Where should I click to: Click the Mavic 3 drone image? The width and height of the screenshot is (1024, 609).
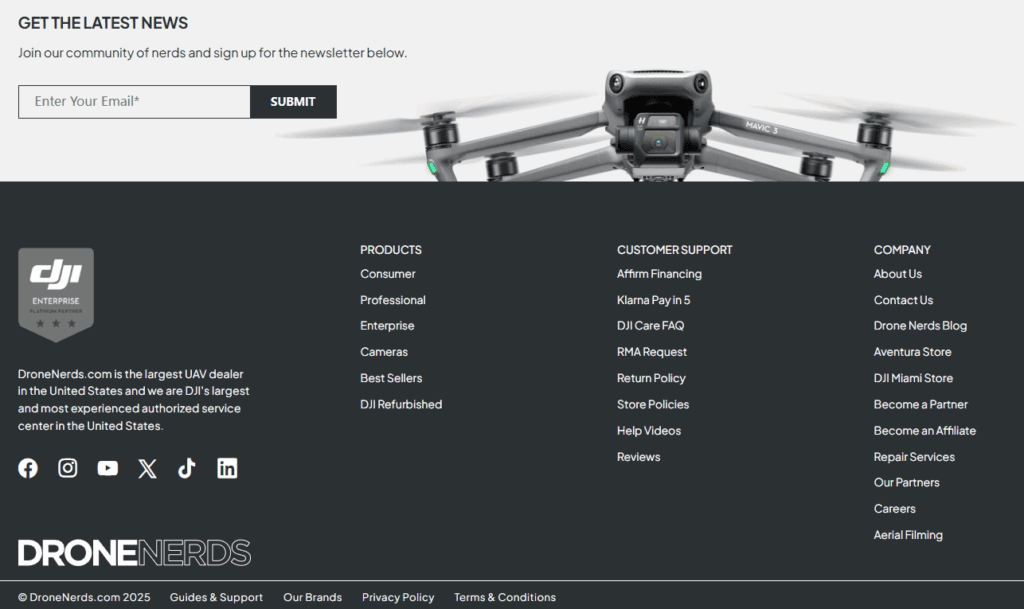tap(655, 130)
